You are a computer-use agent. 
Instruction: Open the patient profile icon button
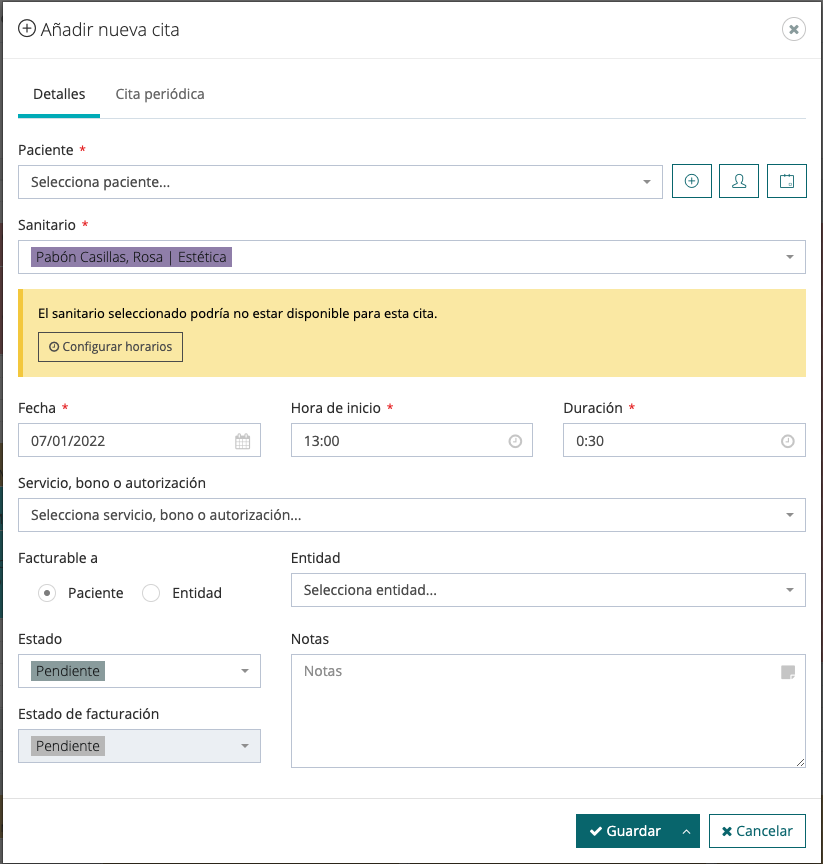pos(739,182)
